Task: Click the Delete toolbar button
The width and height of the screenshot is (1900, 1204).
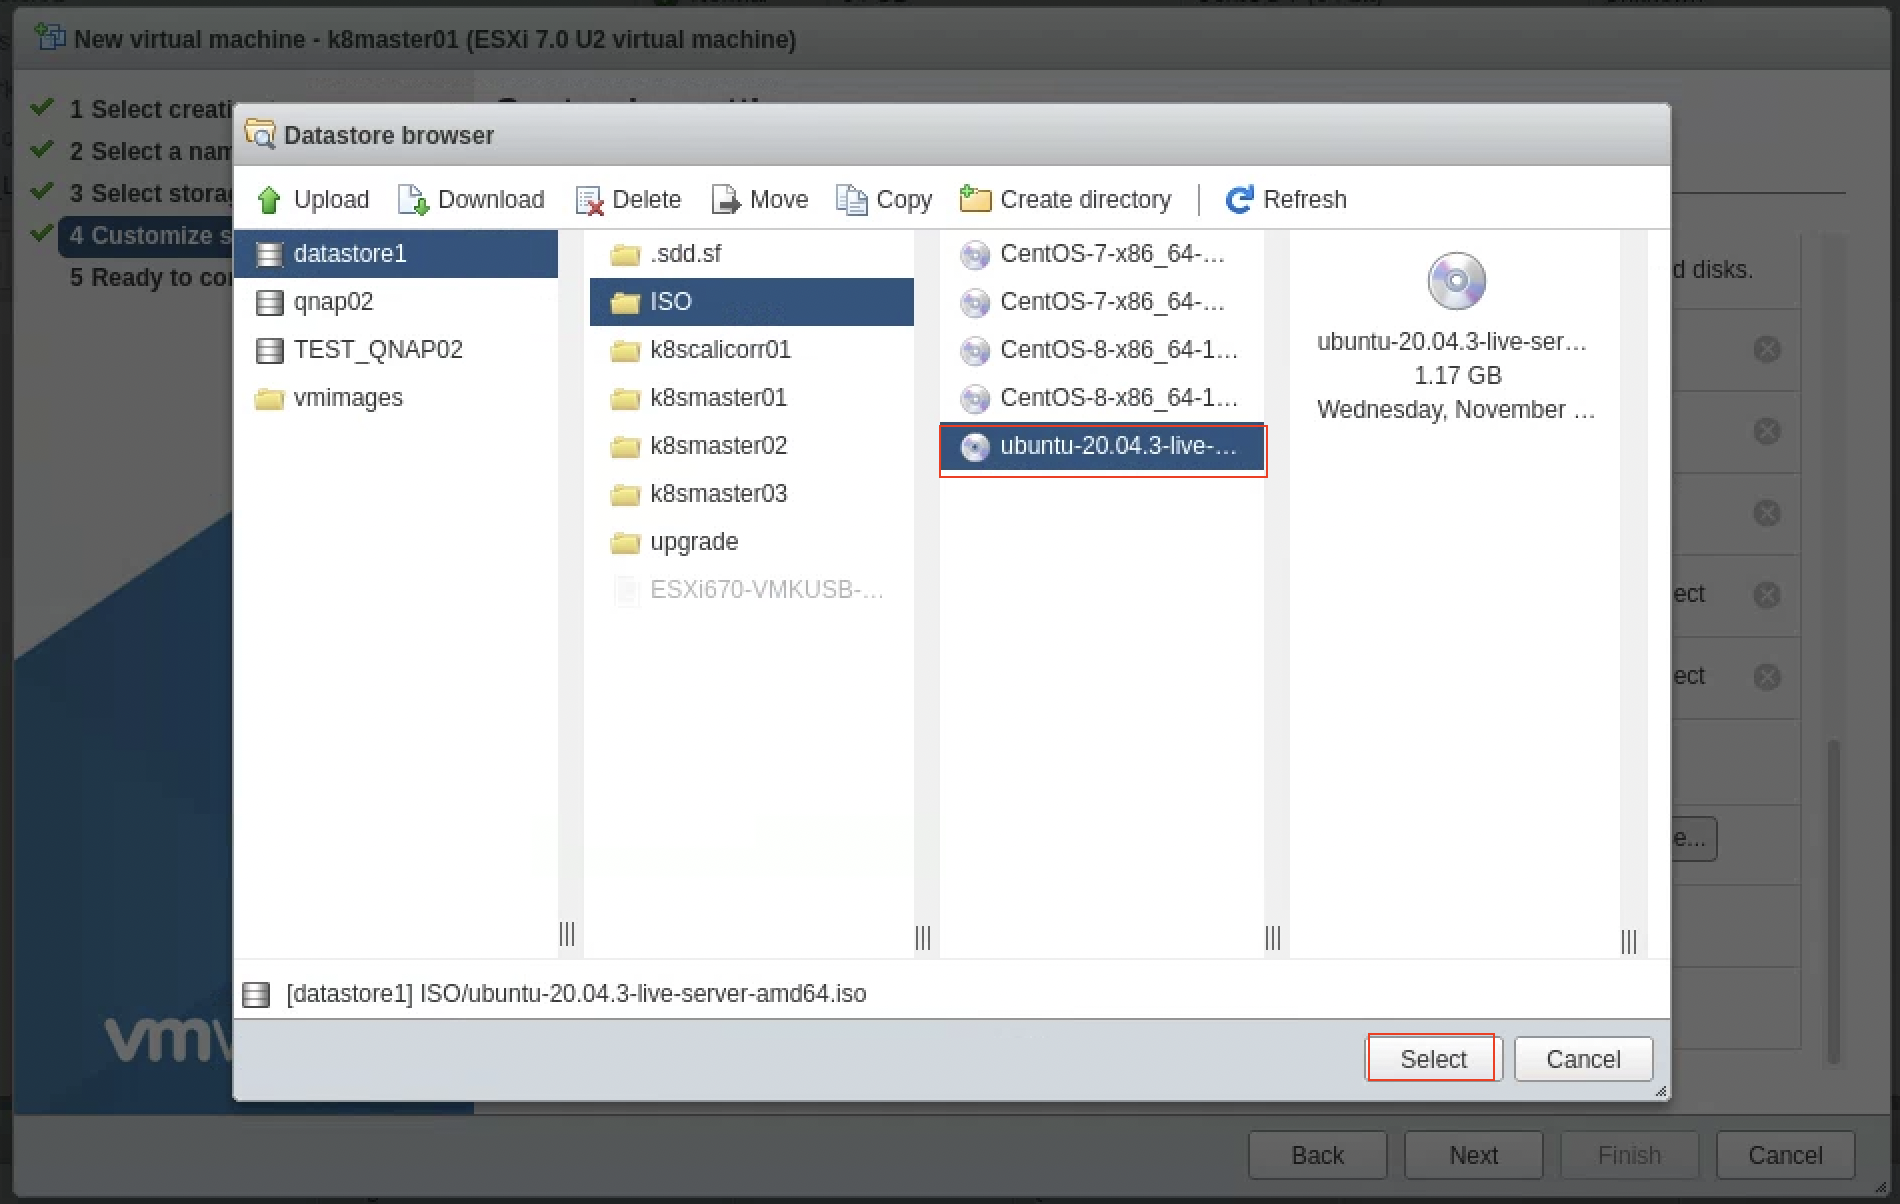Action: 629,200
